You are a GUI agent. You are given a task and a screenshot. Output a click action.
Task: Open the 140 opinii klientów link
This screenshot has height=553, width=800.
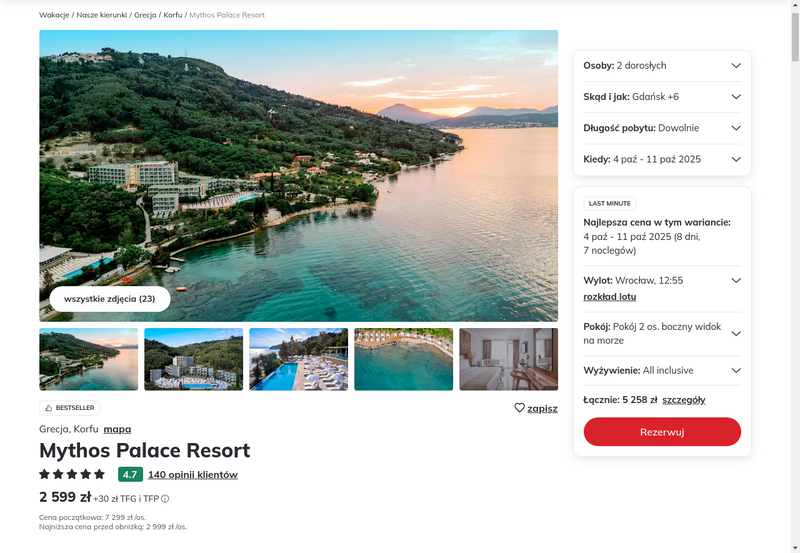(193, 475)
